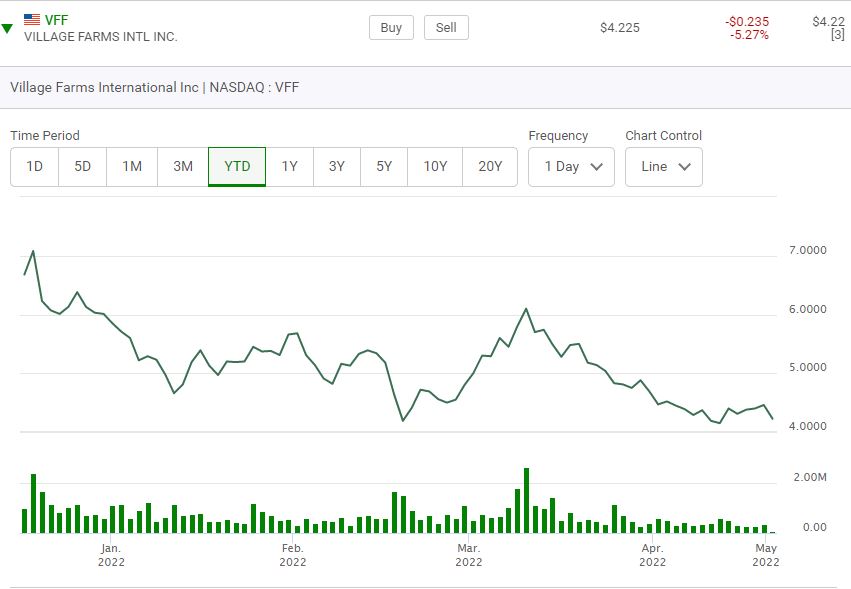Open the Frequency 1 Day dropdown

point(571,167)
